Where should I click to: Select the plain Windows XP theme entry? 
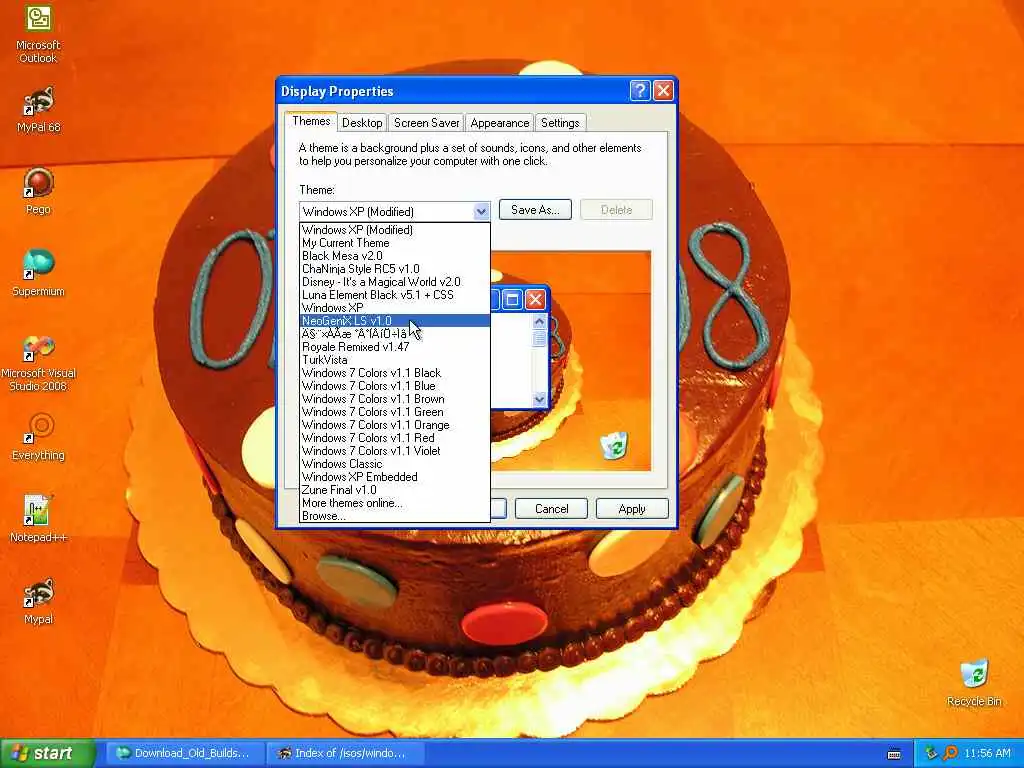394,308
